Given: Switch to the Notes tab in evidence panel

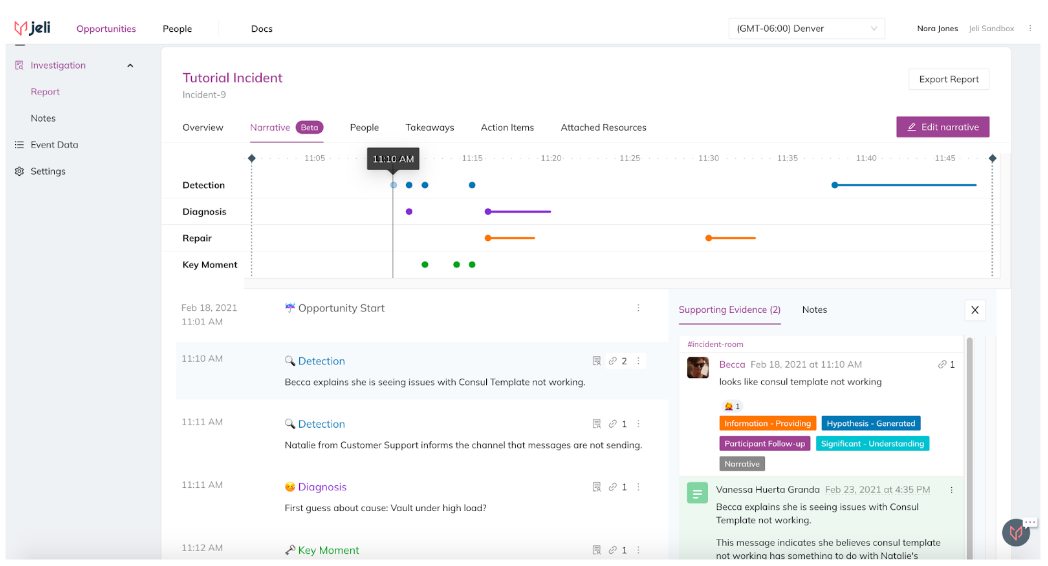Looking at the screenshot, I should pyautogui.click(x=814, y=310).
